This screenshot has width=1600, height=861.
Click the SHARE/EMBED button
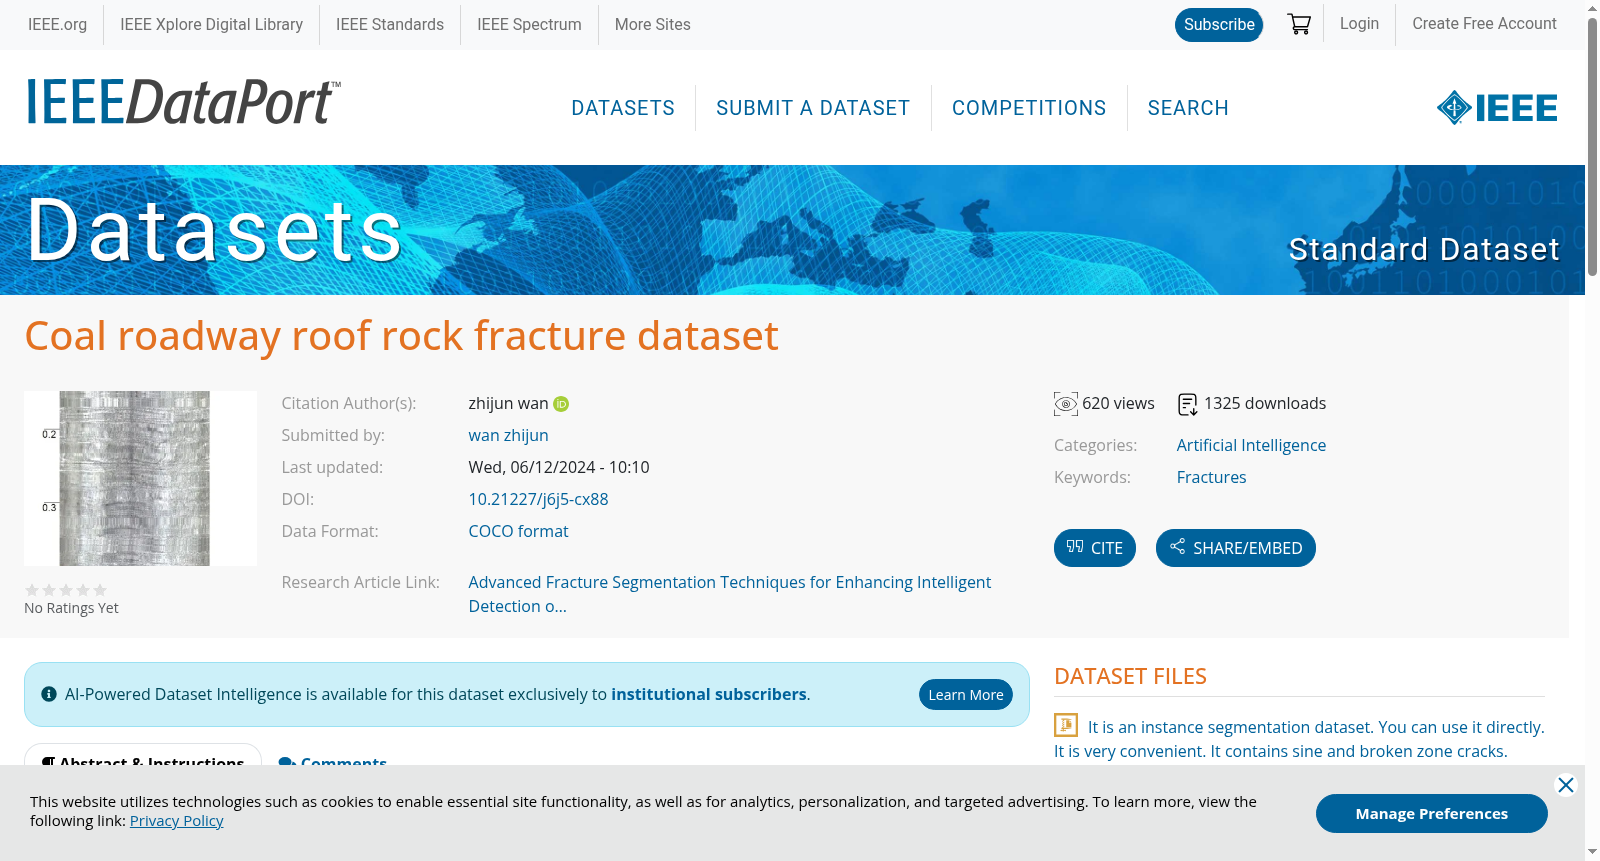(1236, 548)
